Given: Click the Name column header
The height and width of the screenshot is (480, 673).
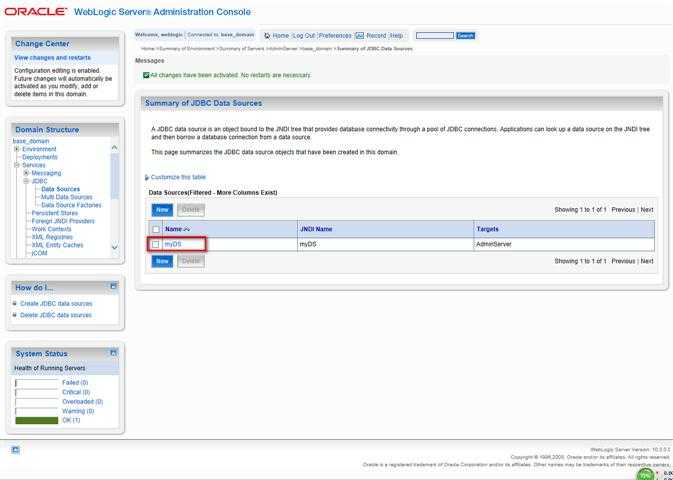Looking at the screenshot, I should 173,230.
